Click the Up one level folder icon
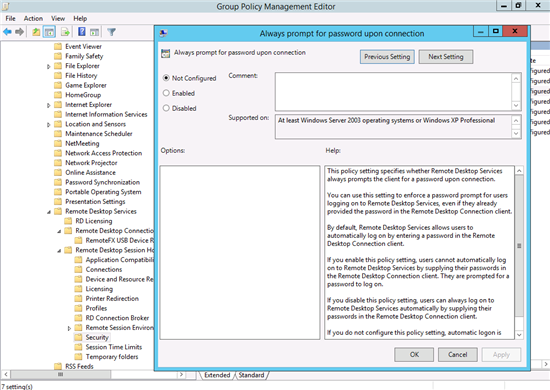 point(36,32)
